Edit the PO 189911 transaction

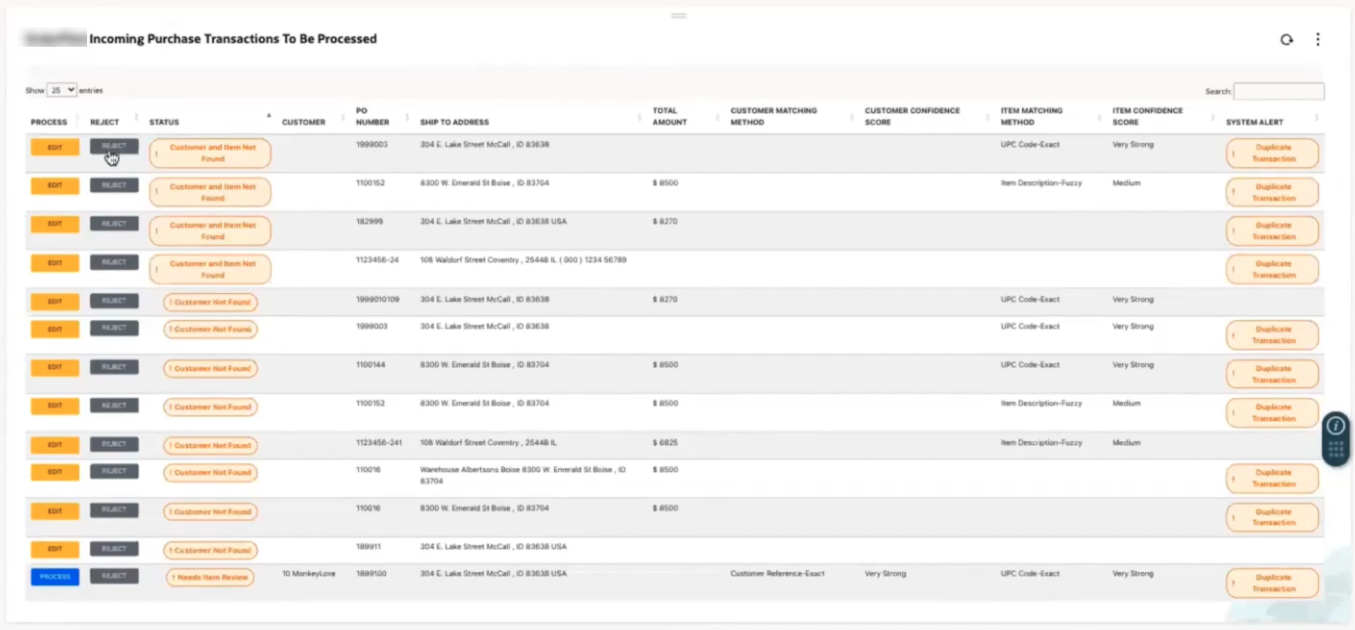(x=55, y=550)
